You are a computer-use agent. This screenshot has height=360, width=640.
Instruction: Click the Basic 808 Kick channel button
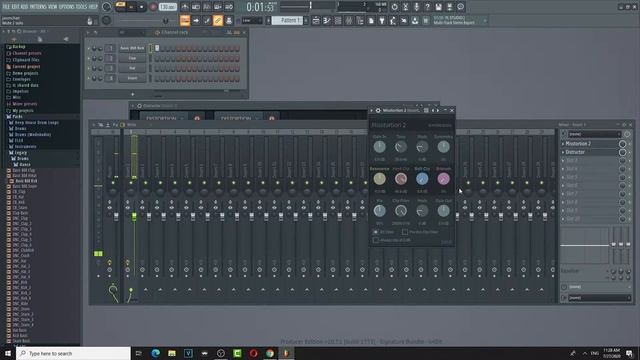[x=132, y=48]
